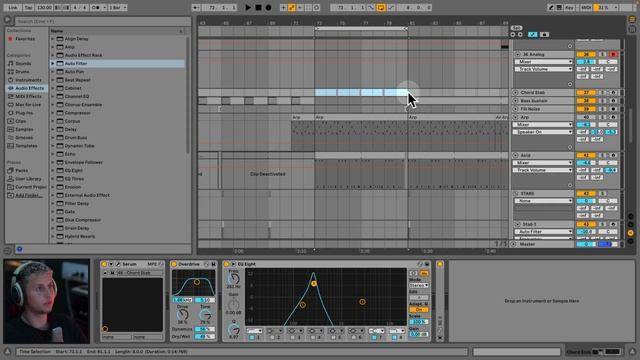Screen dimensions: 640x360
Task: Expand the Auto Filter folder
Action: [53, 63]
